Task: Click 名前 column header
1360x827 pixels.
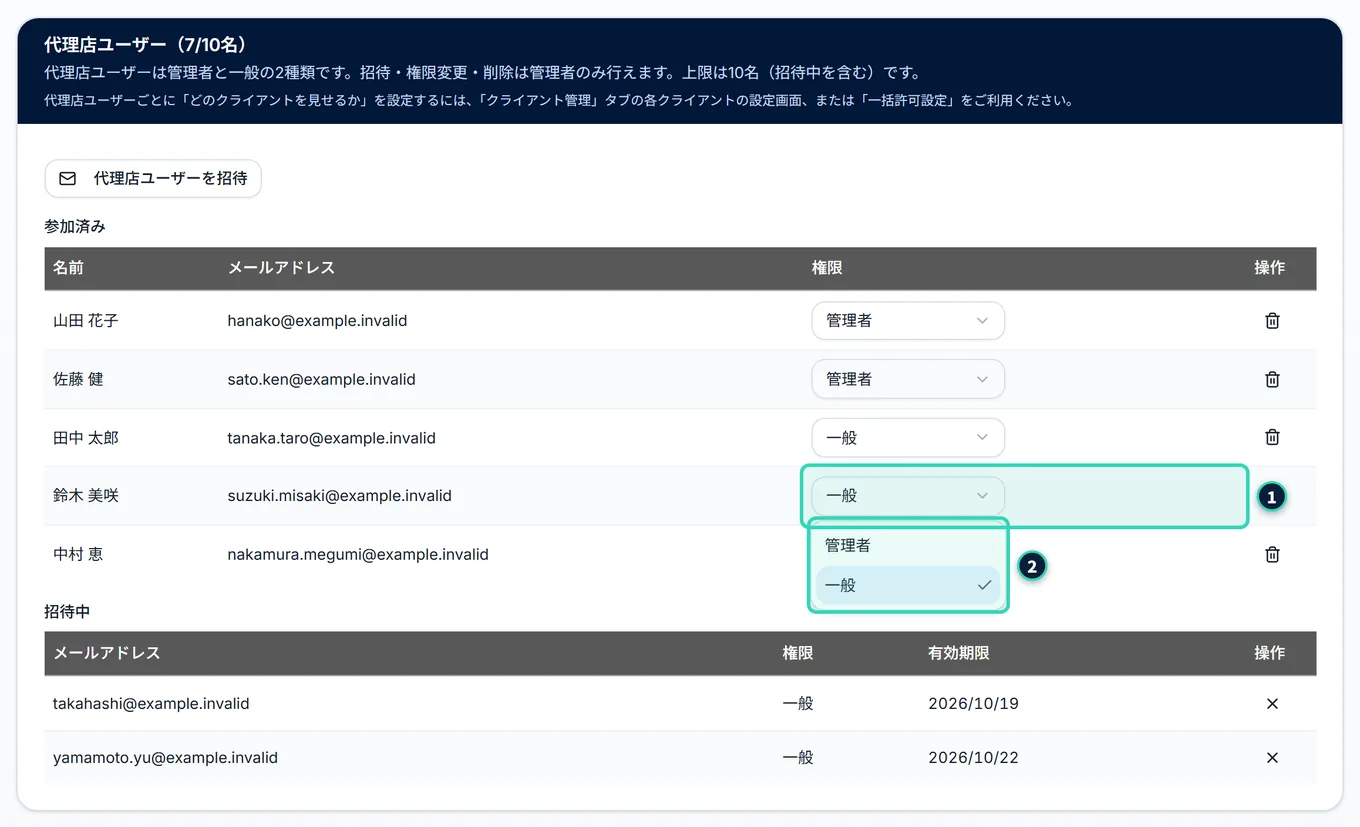Action: [68, 268]
